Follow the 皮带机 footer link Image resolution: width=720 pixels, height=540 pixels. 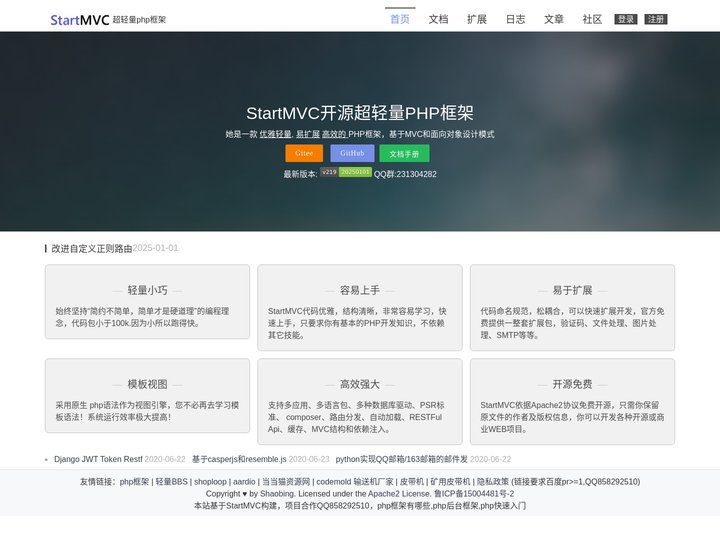click(412, 482)
